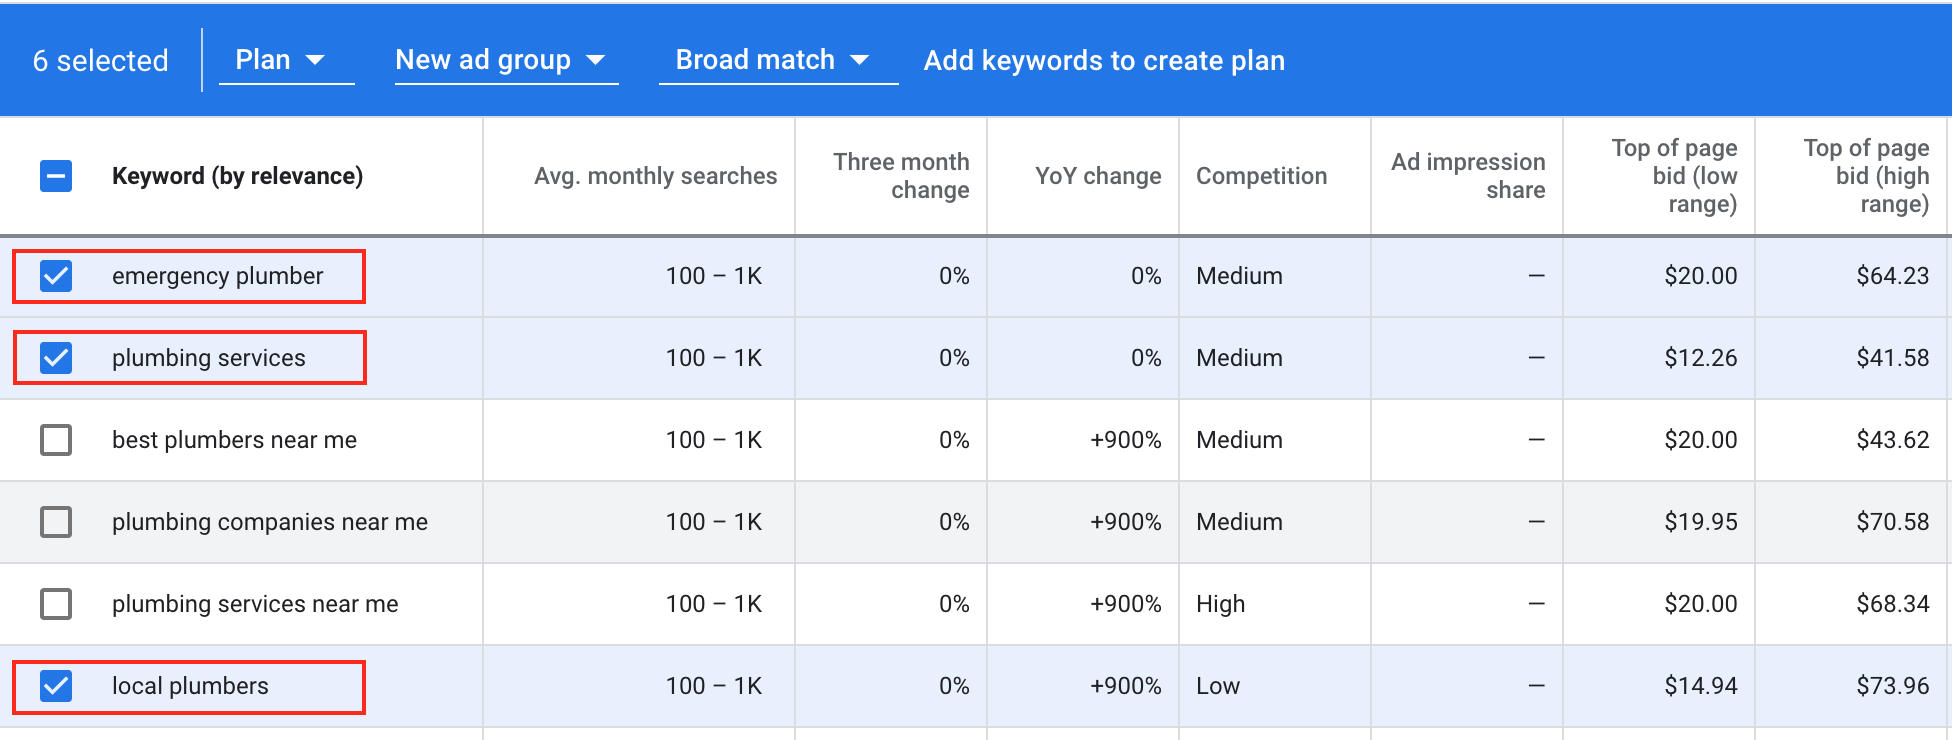This screenshot has height=740, width=1952.
Task: Sort by Three month change header
Action: tap(901, 176)
